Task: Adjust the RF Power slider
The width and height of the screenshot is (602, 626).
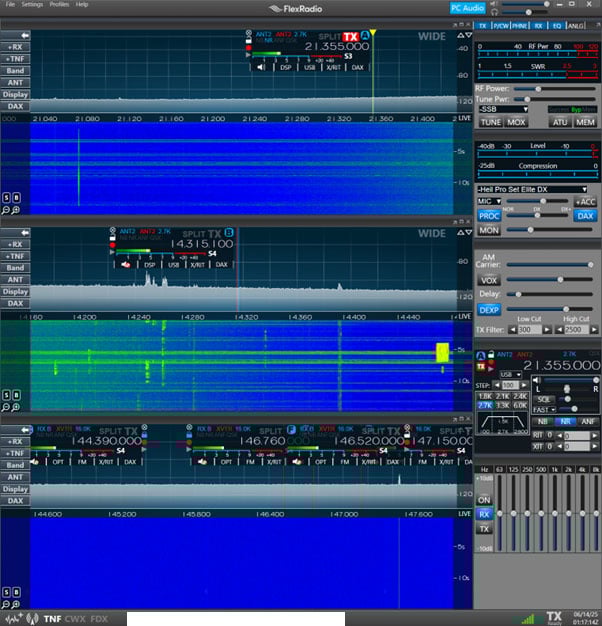Action: (555, 89)
